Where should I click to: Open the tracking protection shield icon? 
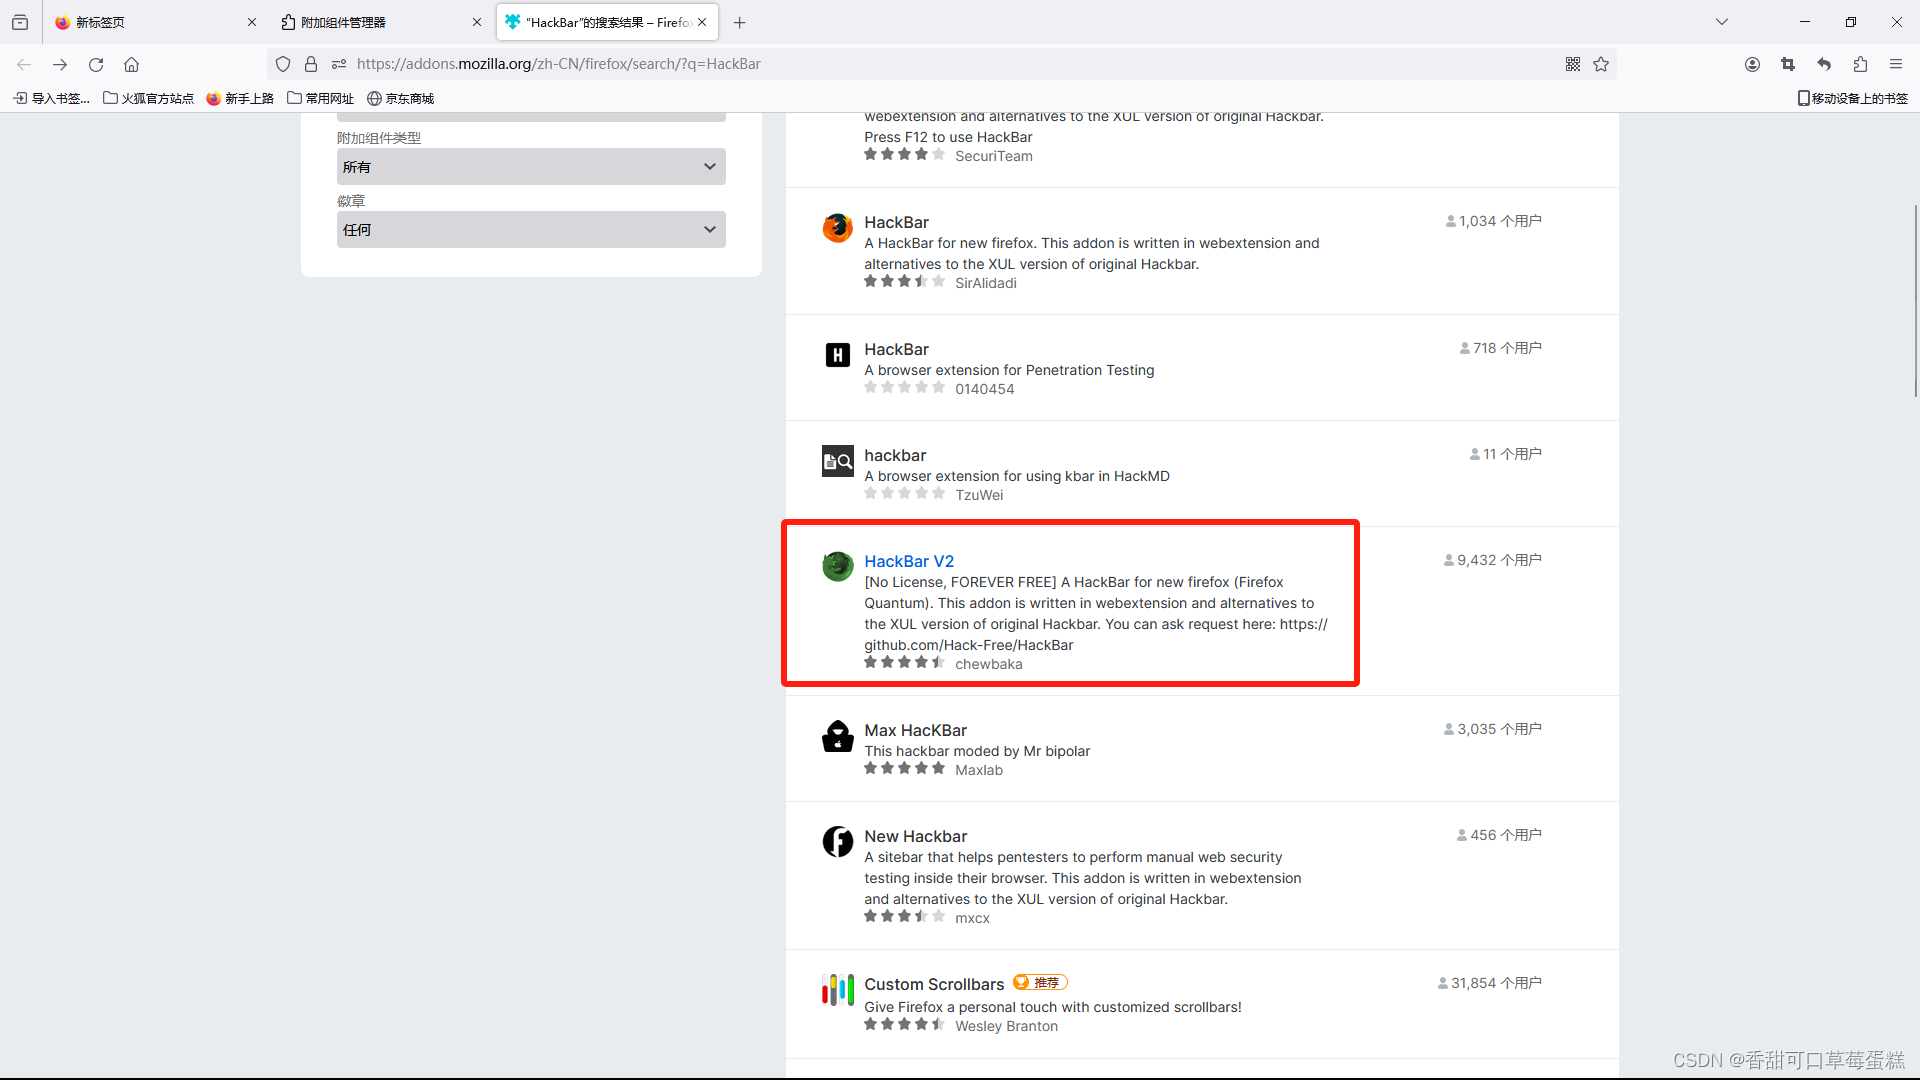click(283, 64)
